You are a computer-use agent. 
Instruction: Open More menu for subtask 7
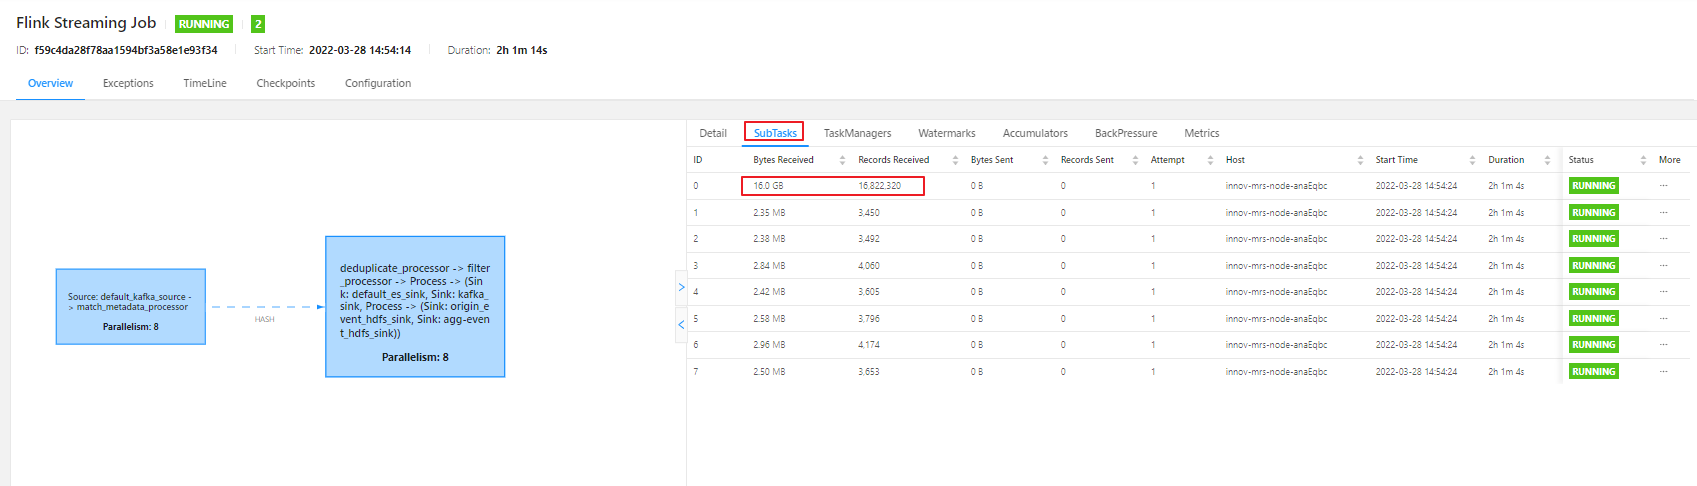point(1664,371)
